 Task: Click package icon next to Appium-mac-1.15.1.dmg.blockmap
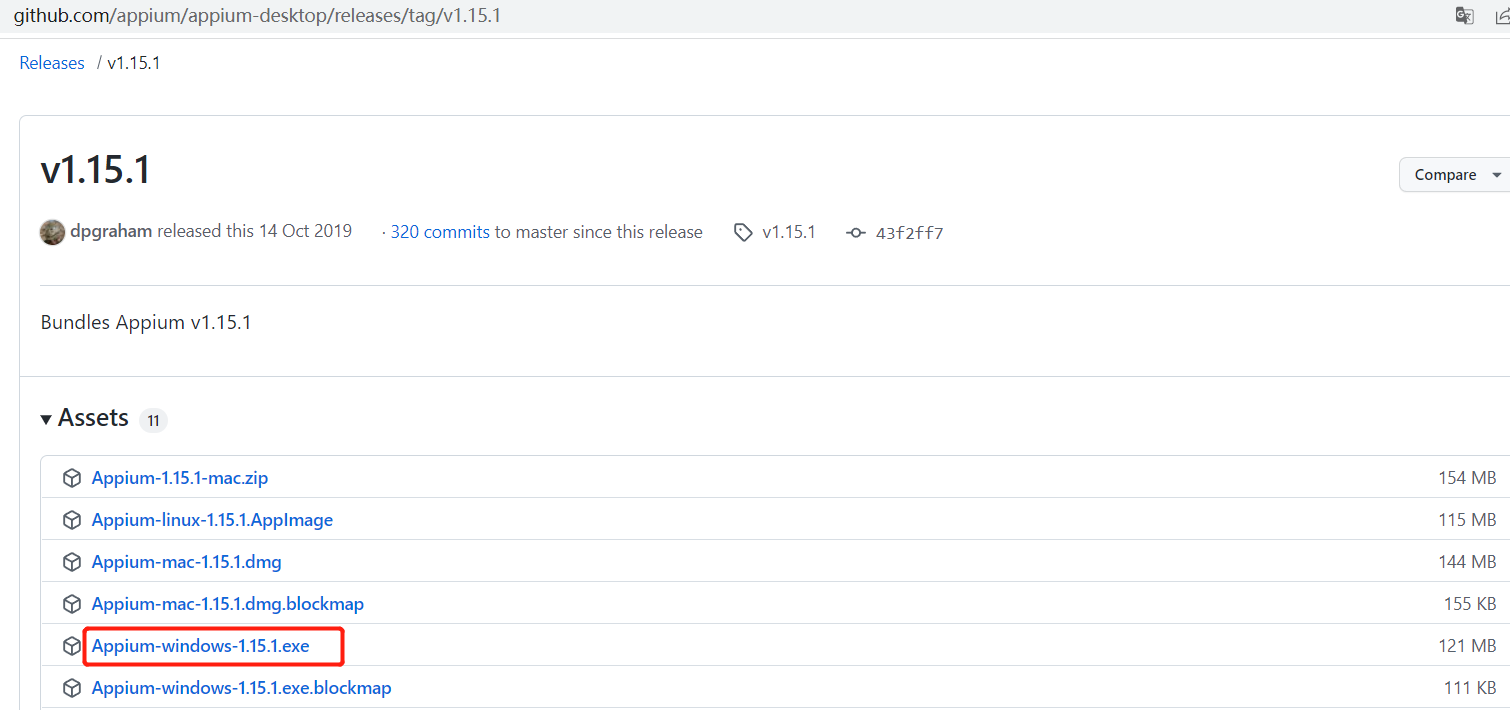click(x=71, y=604)
